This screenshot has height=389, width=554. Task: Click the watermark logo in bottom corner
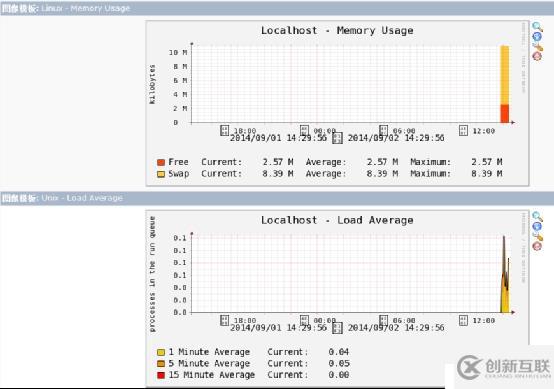pyautogui.click(x=503, y=367)
